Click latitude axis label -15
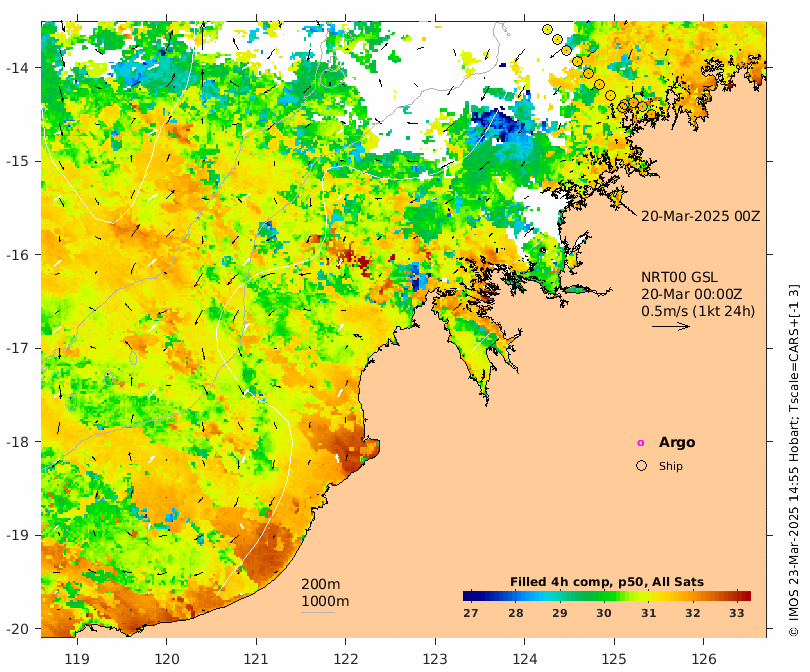The image size is (810, 672). [18, 161]
